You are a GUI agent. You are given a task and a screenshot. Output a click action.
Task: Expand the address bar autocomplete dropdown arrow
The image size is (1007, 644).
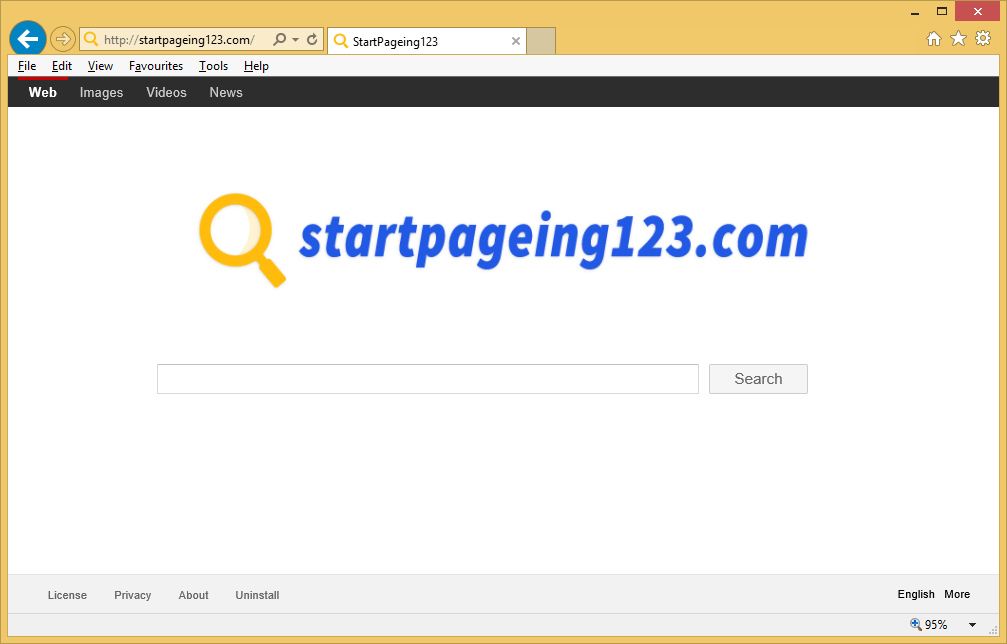296,40
